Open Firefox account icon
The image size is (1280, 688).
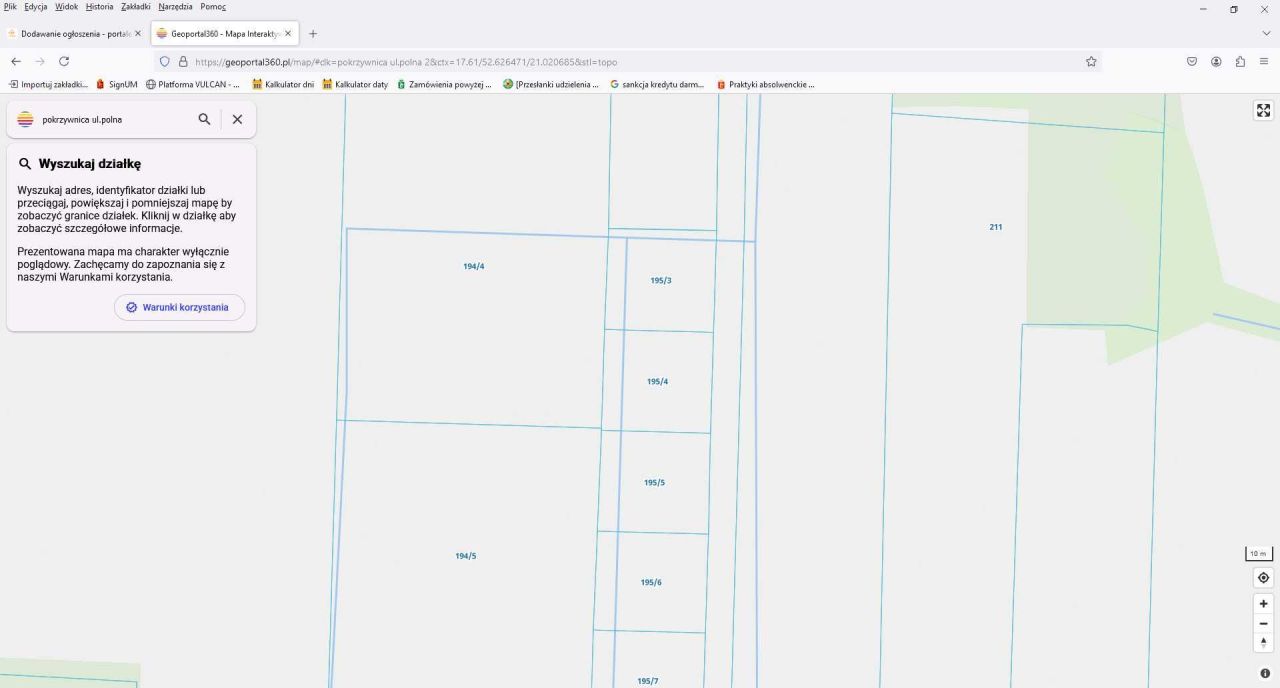1216,61
